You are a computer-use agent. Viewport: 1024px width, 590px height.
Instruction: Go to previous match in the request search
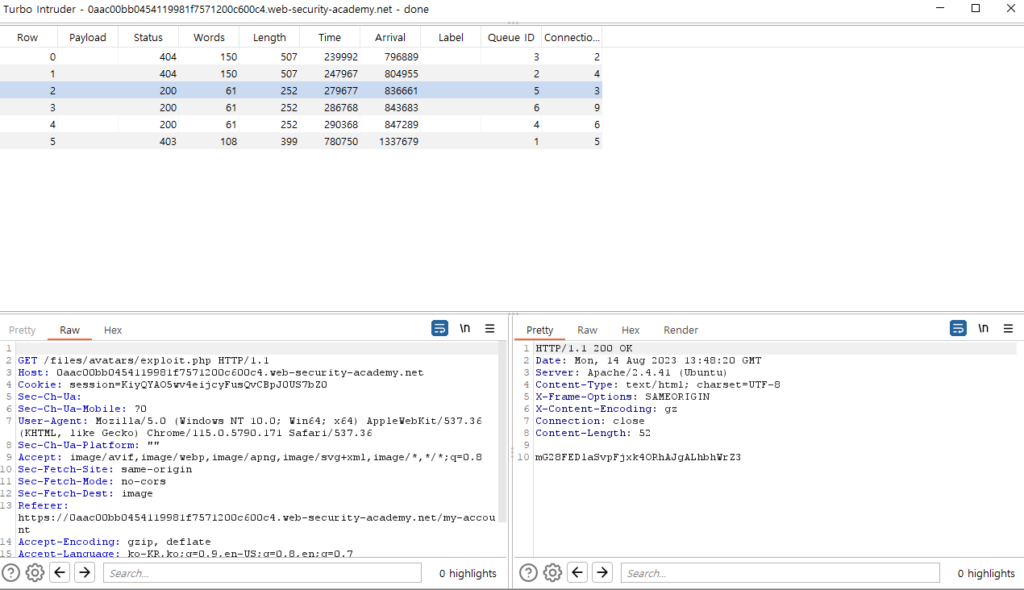tap(60, 573)
